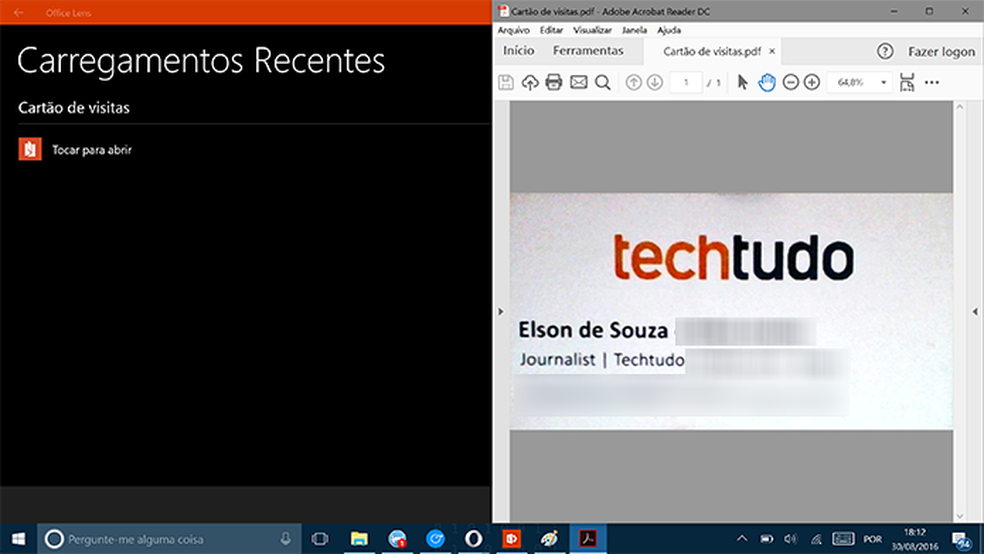Image resolution: width=984 pixels, height=554 pixels.
Task: Open the Ajuda menu
Action: 669,30
